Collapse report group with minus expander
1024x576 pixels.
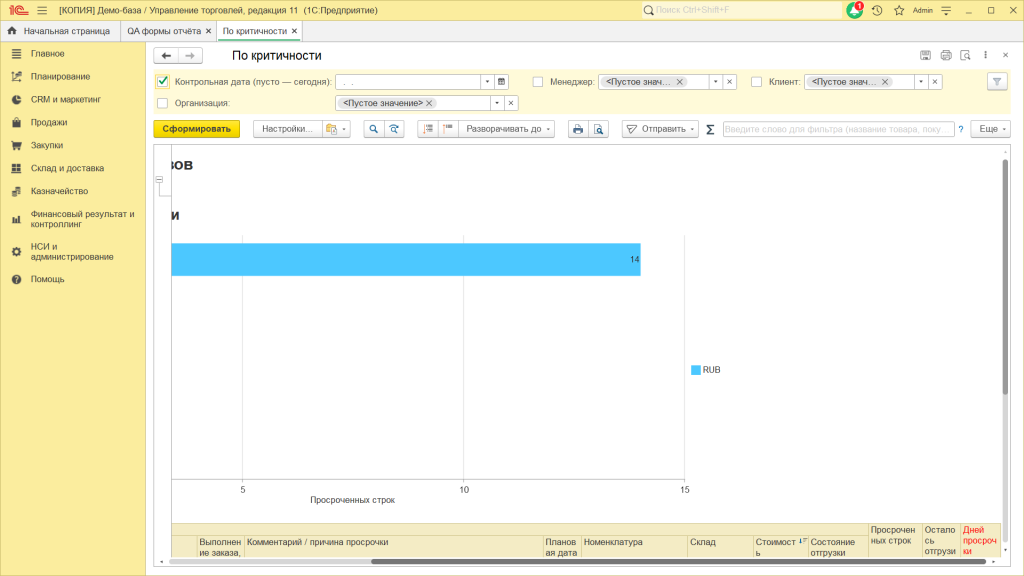click(x=159, y=179)
